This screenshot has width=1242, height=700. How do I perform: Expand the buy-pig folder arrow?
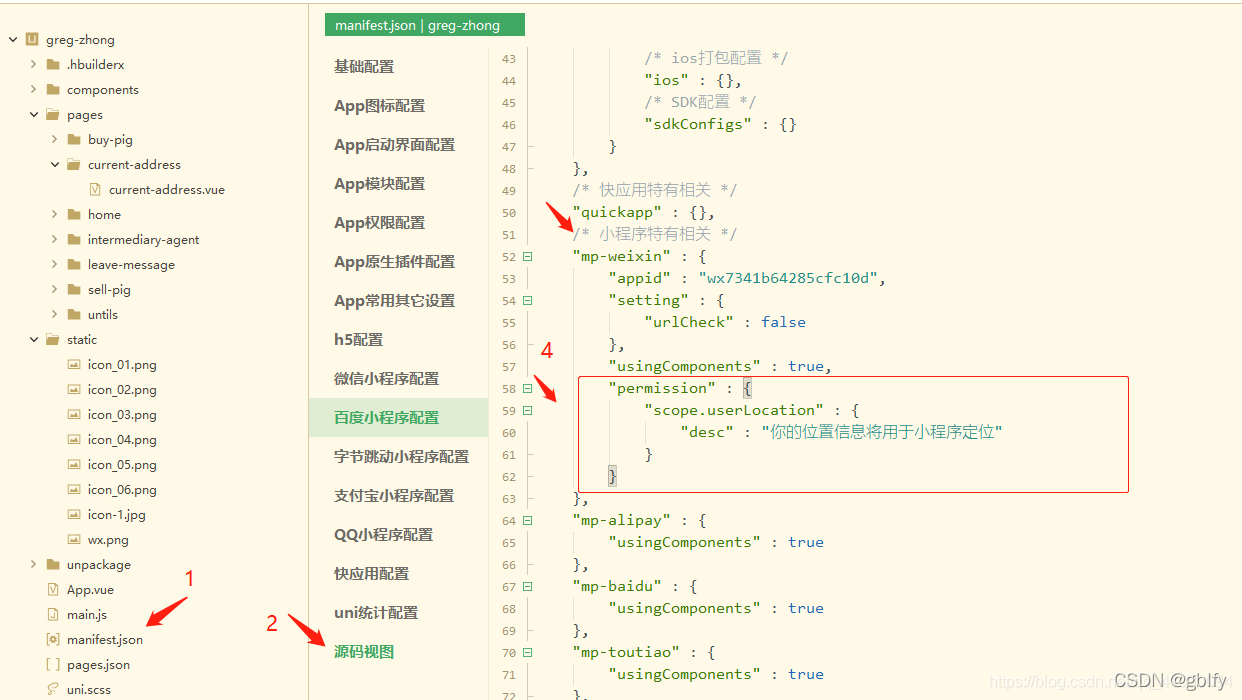(x=54, y=140)
